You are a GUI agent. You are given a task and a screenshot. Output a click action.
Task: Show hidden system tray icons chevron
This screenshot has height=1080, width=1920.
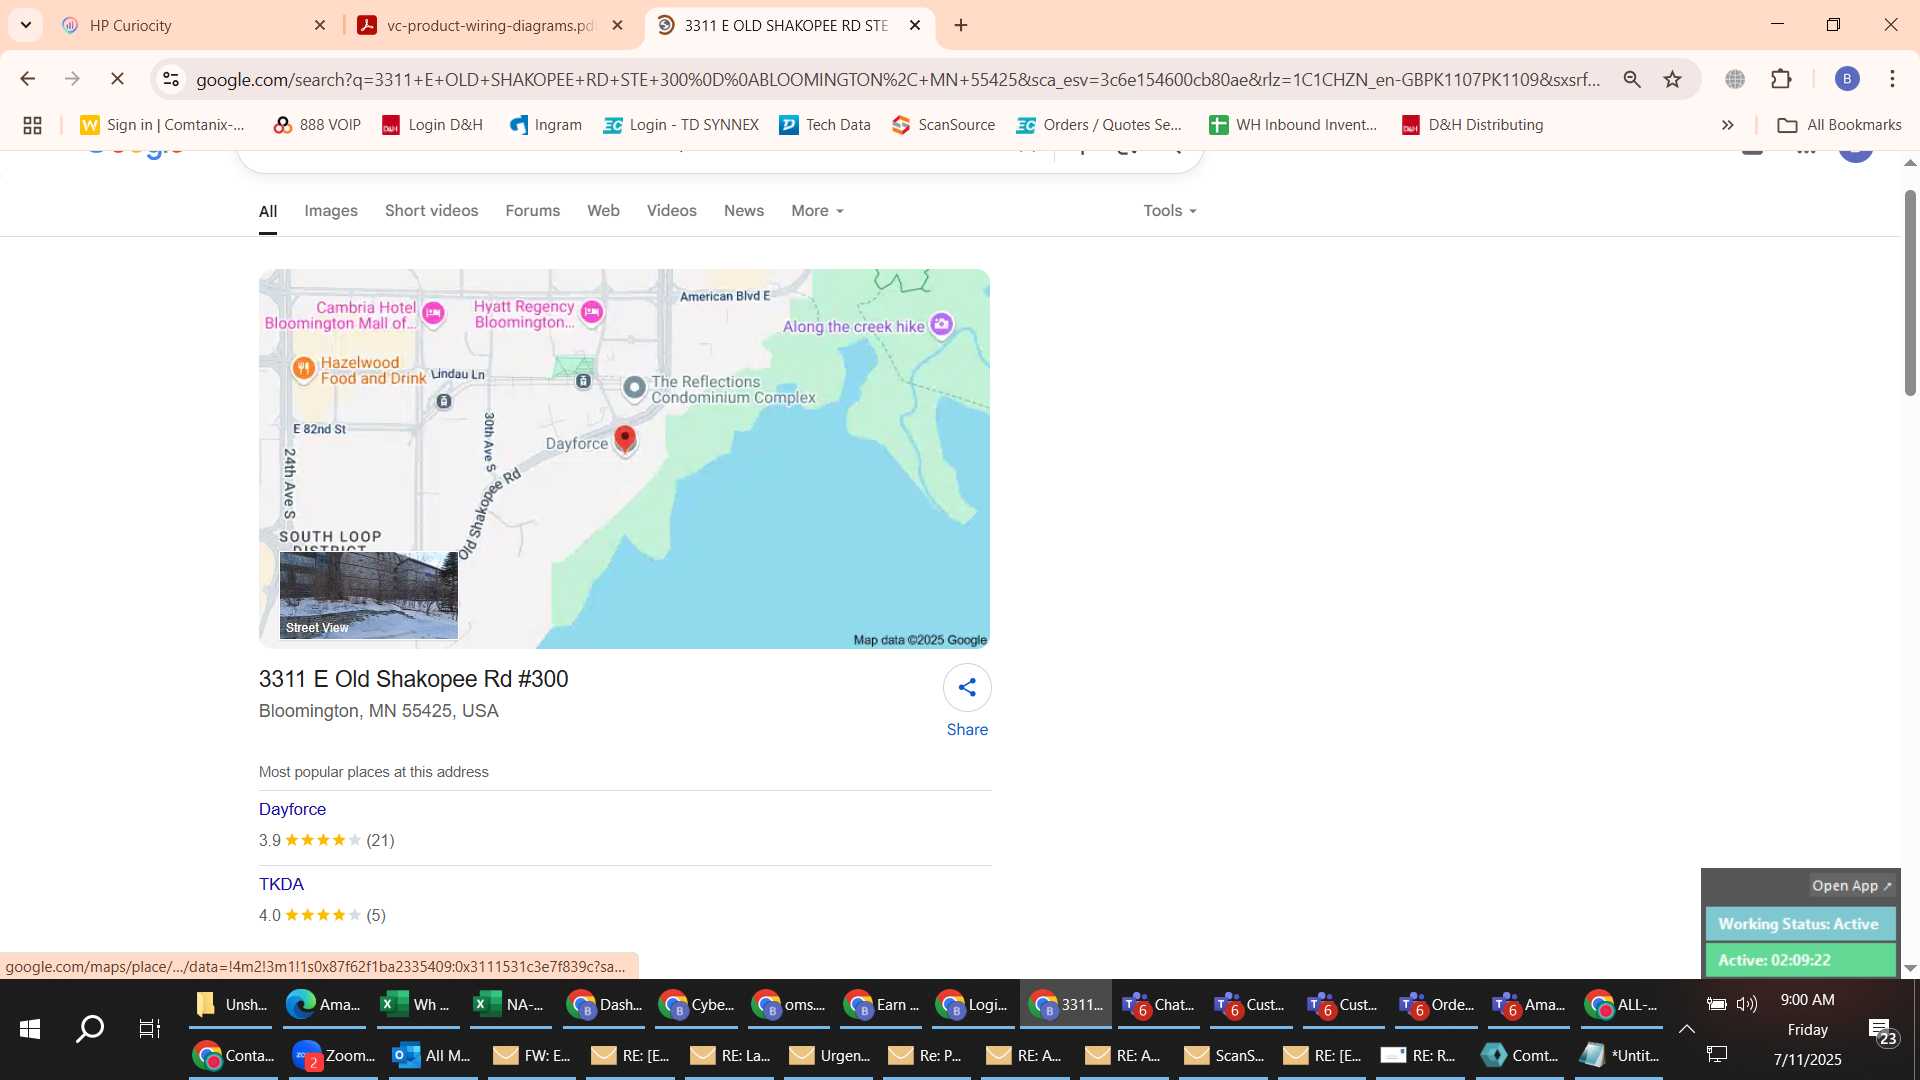click(1686, 1029)
